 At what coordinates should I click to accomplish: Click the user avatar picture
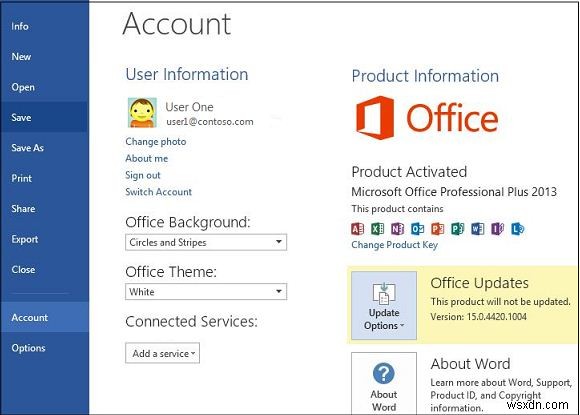(x=142, y=112)
